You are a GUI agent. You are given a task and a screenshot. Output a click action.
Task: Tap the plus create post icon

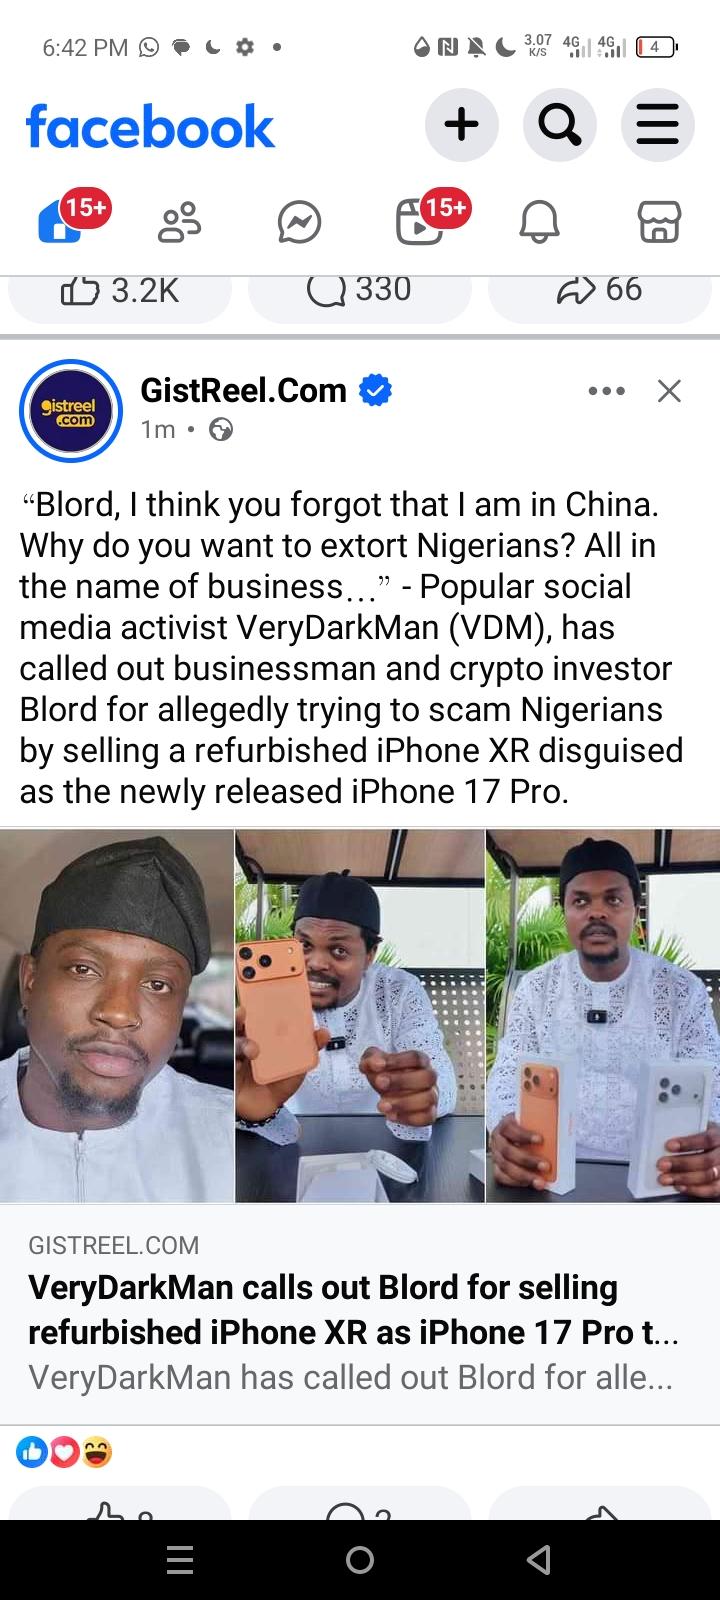(x=461, y=126)
